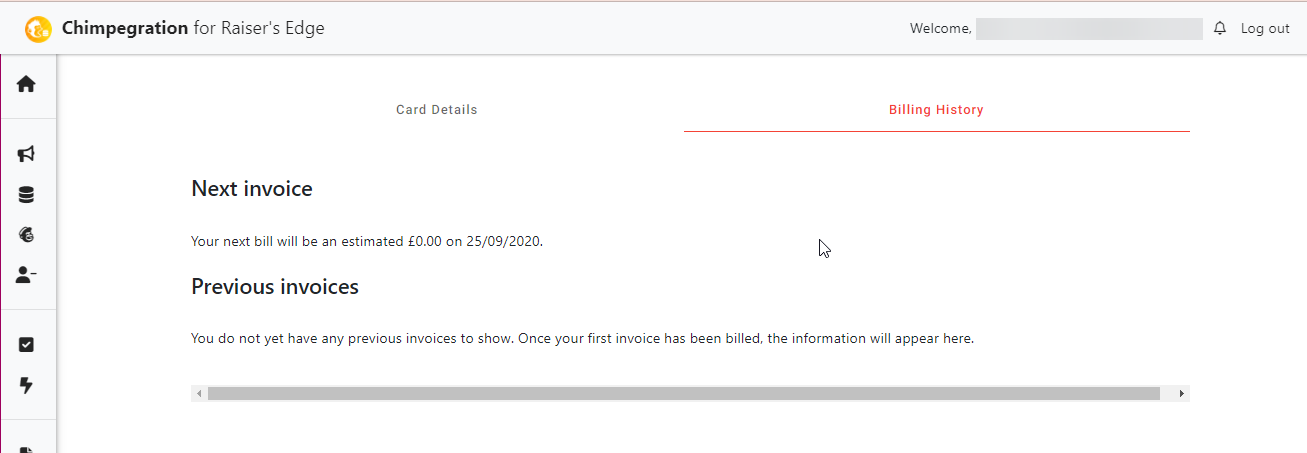
Task: Open the document icon at sidebar bottom
Action: tap(26, 449)
